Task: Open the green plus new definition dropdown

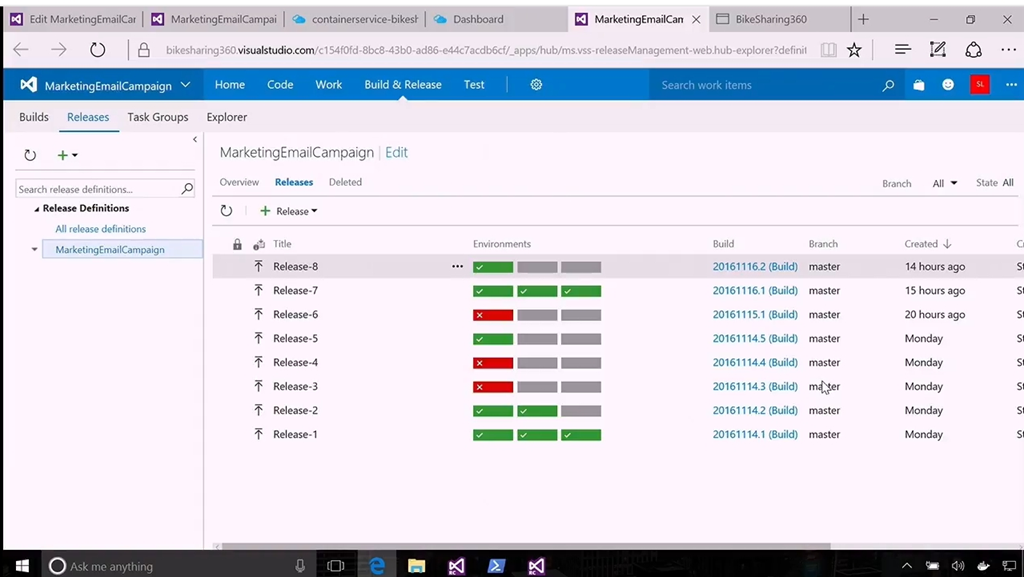Action: (x=67, y=155)
